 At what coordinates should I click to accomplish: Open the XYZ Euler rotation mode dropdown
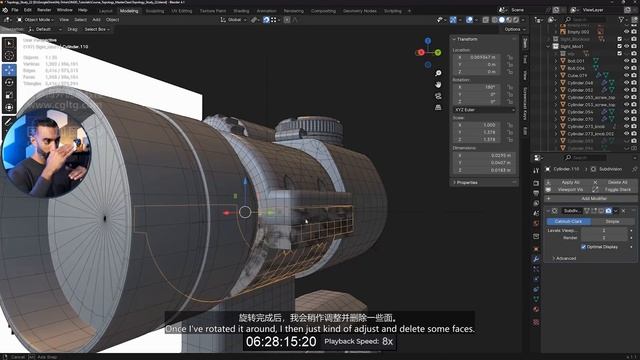[484, 110]
